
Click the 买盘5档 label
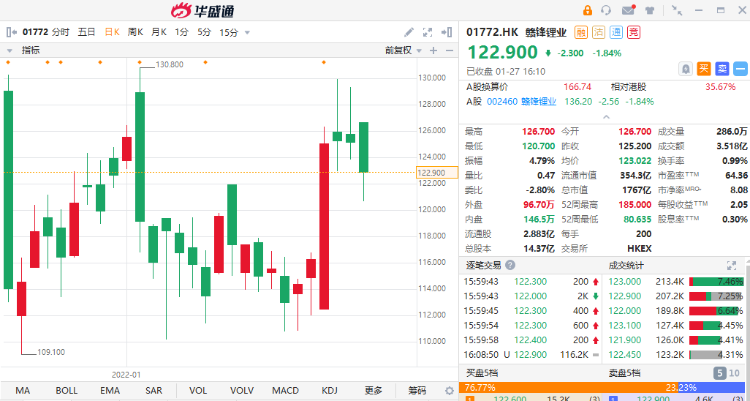pyautogui.click(x=482, y=373)
